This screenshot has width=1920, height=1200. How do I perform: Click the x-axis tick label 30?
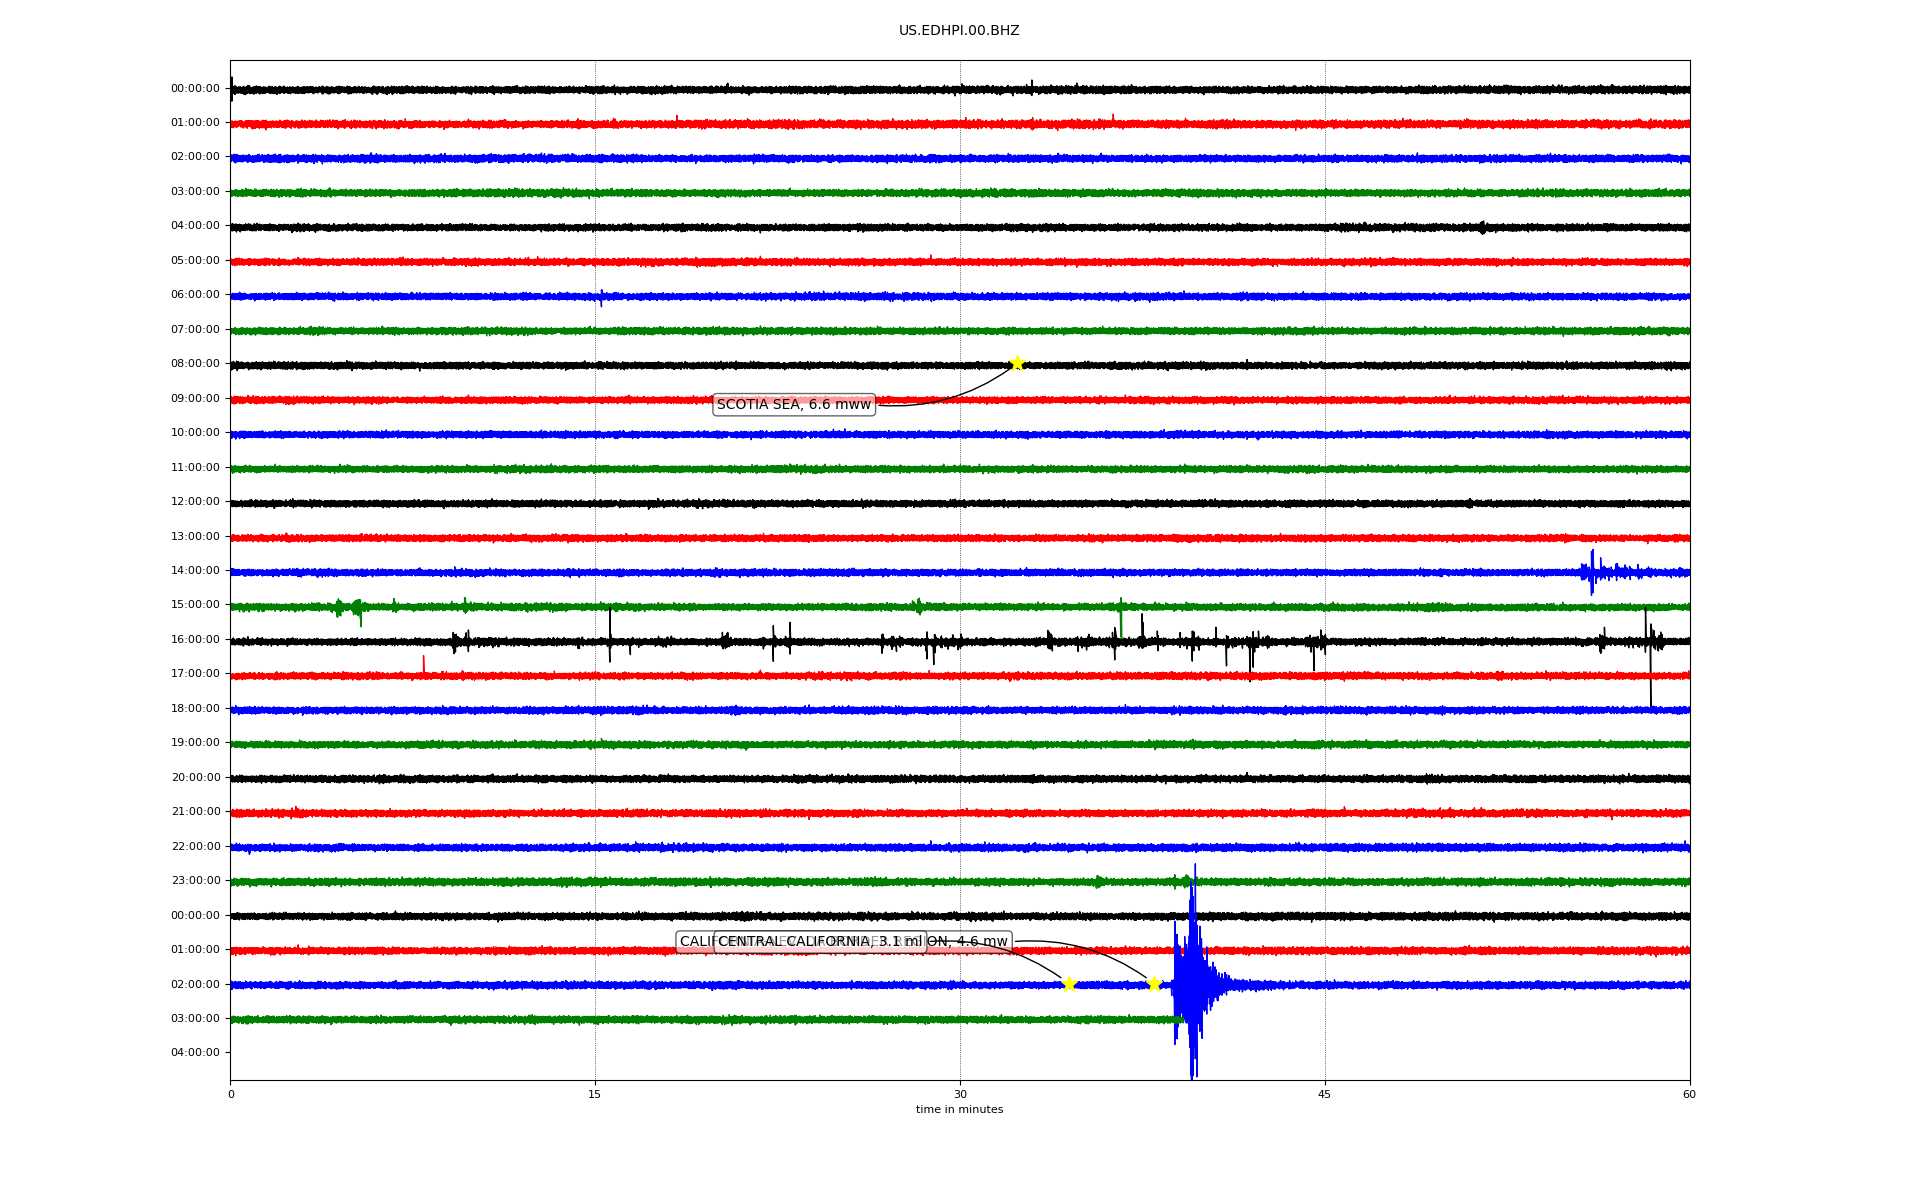960,1095
